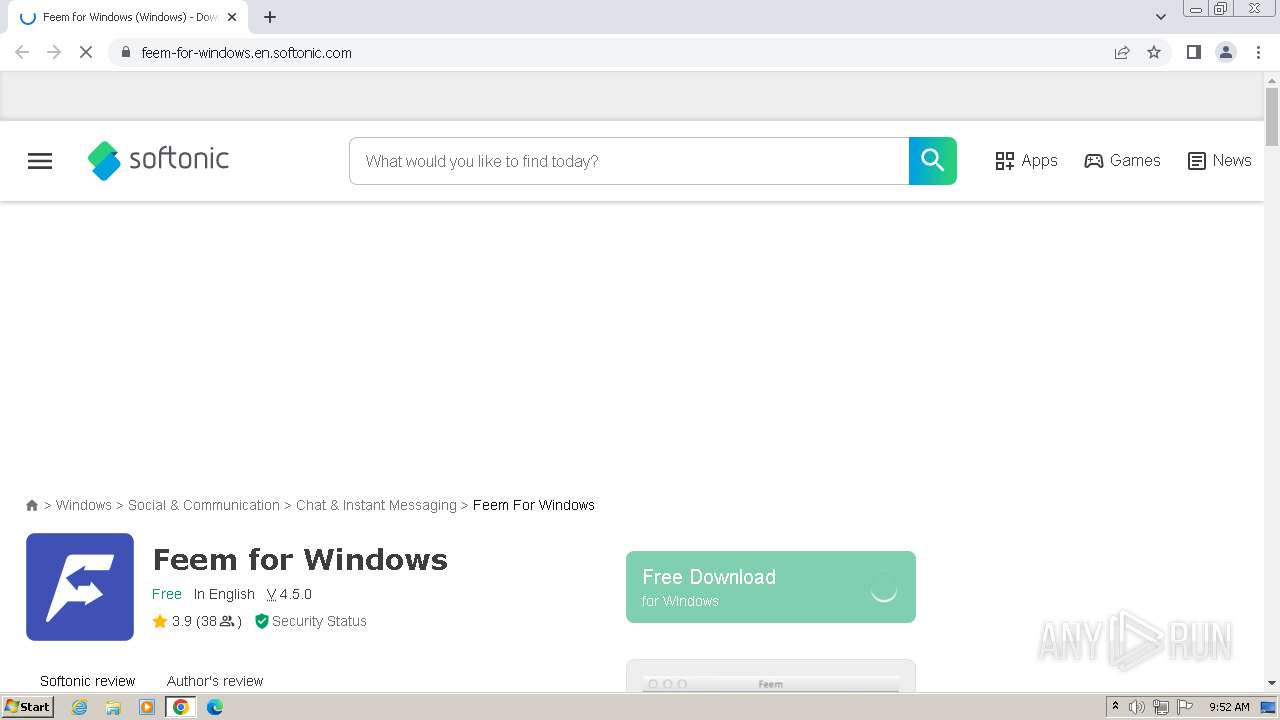Click the In English label
1280x720 pixels.
click(x=224, y=594)
